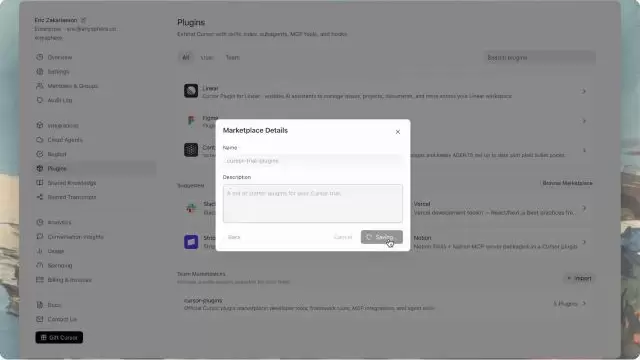Open the Analytics icon in sidebar
Image resolution: width=640 pixels, height=360 pixels.
(x=40, y=222)
